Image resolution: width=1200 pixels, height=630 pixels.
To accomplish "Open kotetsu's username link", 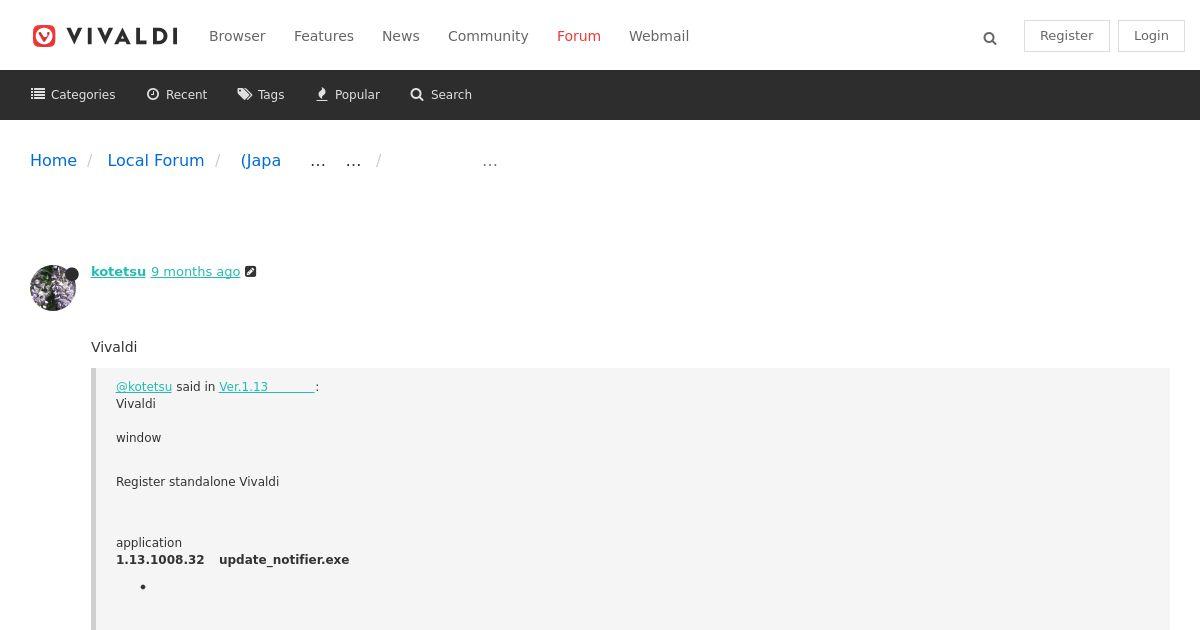I will (118, 272).
